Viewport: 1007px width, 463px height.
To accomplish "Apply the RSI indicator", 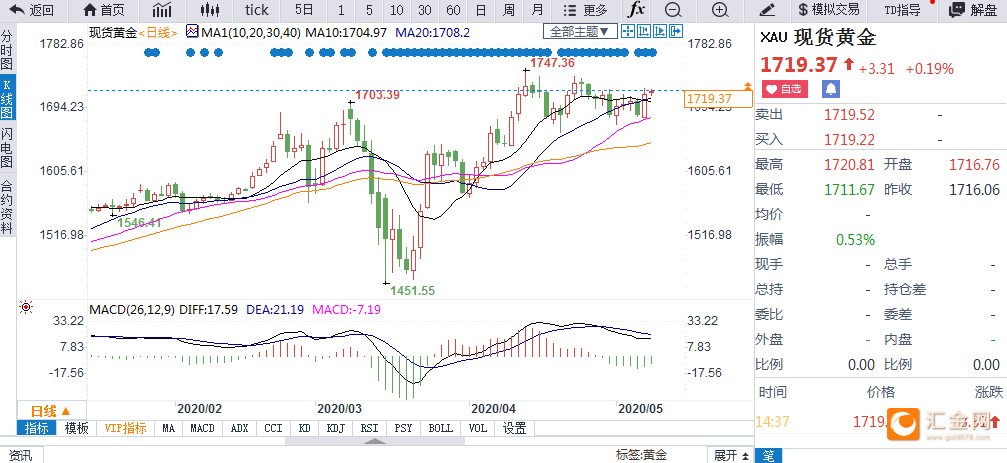I will [369, 428].
